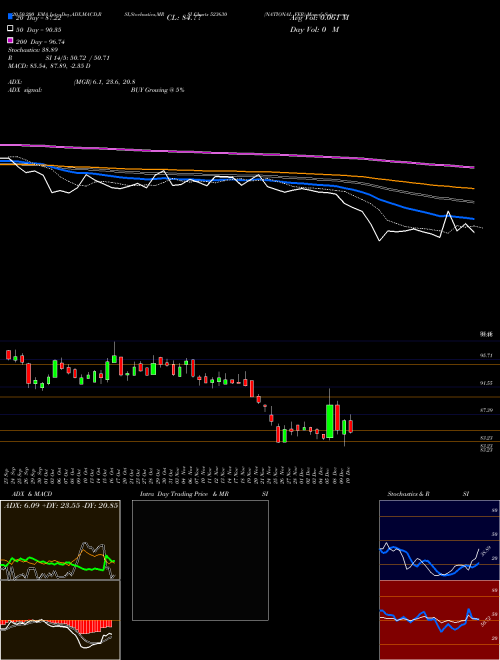Click the 91.55 price axis label
500x660 pixels.
pyautogui.click(x=487, y=383)
